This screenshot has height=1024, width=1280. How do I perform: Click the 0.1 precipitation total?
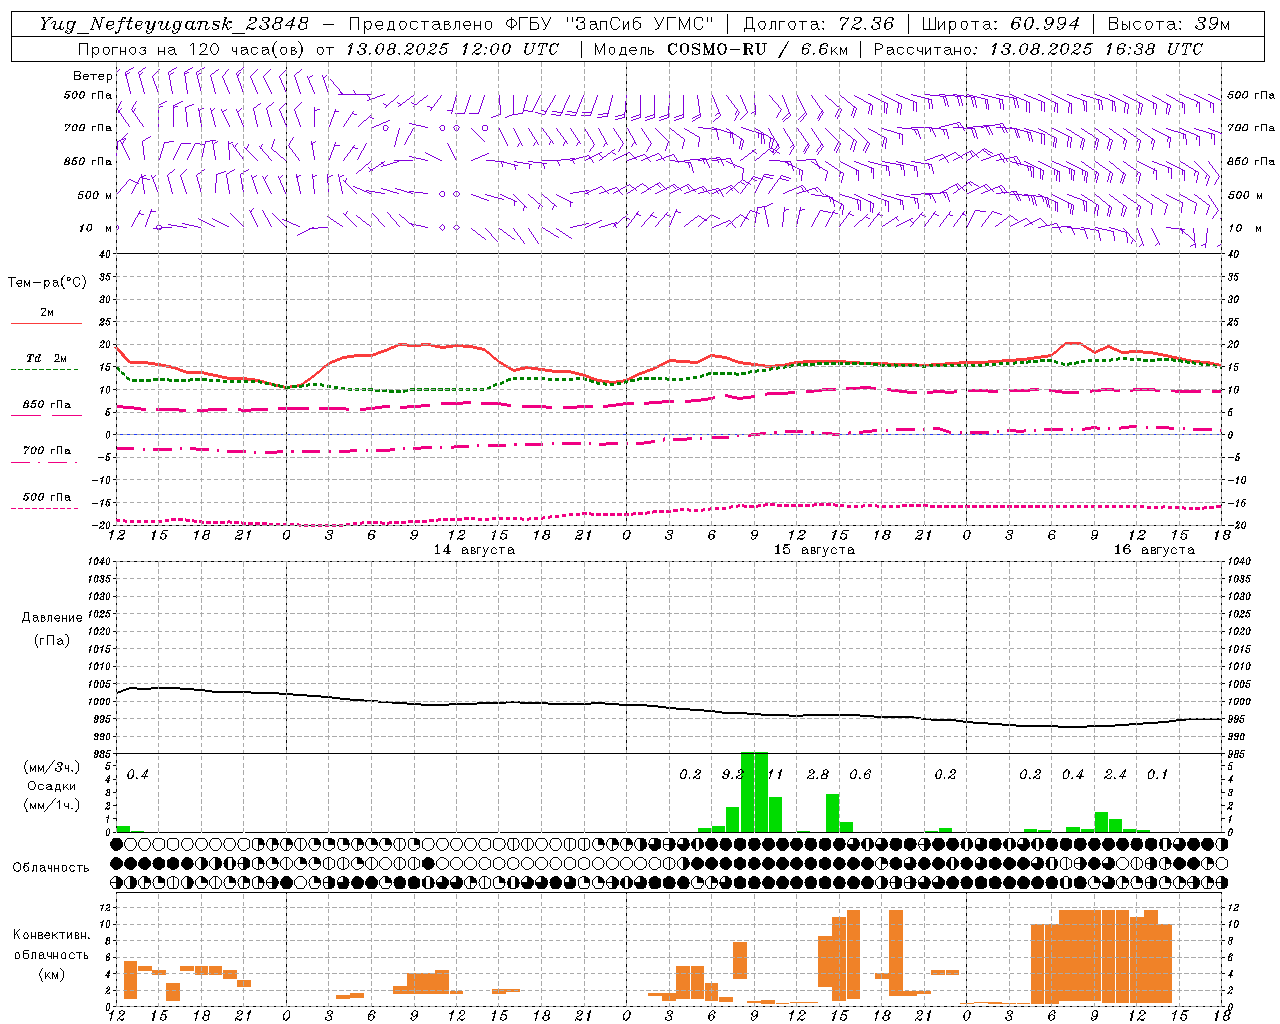click(1157, 775)
